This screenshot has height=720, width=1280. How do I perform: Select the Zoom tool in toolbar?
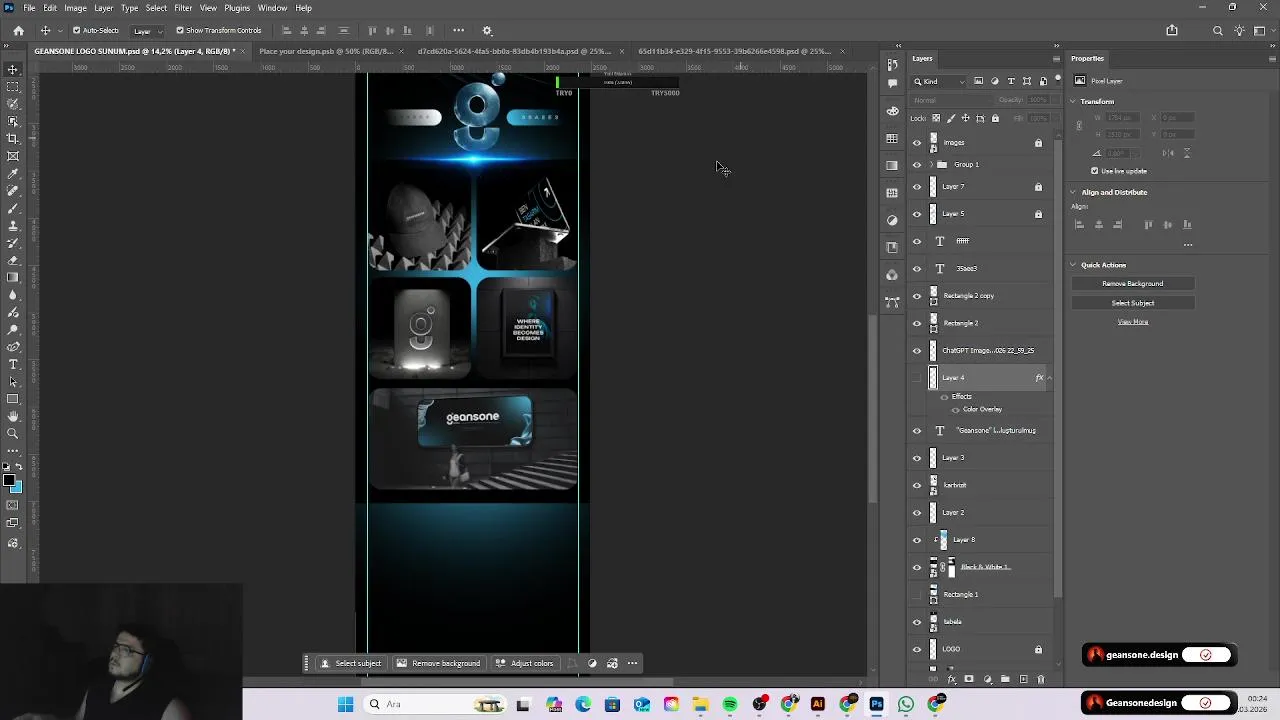(13, 433)
